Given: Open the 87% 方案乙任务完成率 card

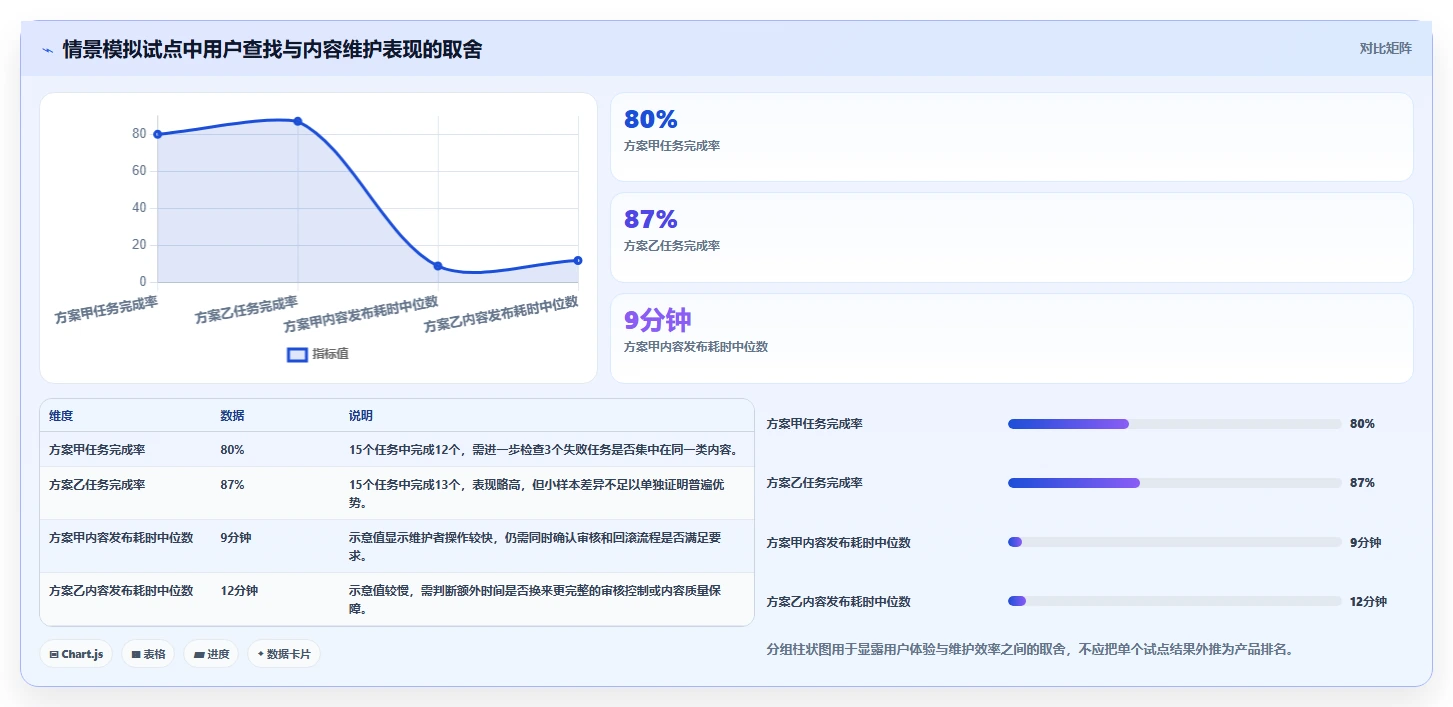Looking at the screenshot, I should pyautogui.click(x=1011, y=237).
